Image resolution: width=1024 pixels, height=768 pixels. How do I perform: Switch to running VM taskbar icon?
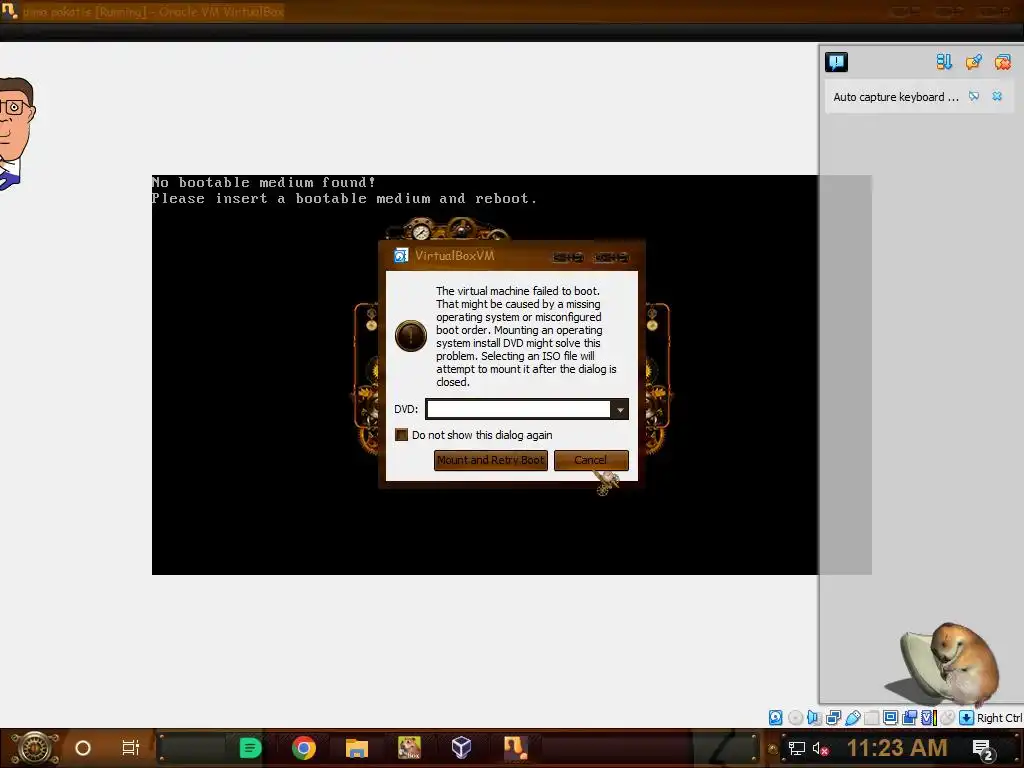click(x=515, y=748)
